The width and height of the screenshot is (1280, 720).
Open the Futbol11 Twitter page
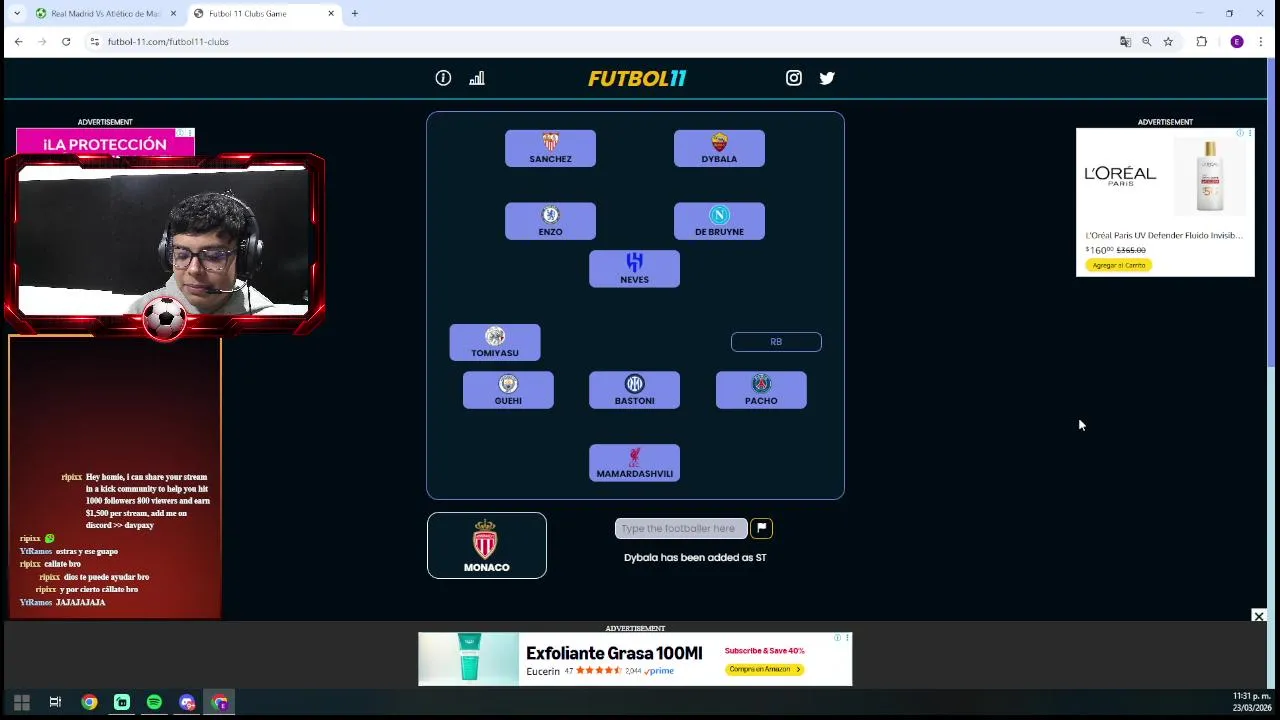(x=827, y=78)
